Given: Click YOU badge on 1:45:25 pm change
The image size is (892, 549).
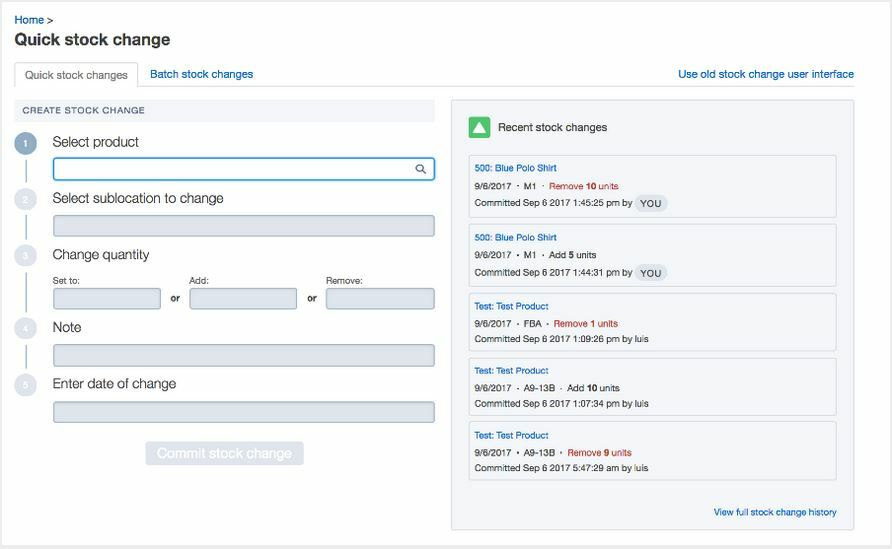Looking at the screenshot, I should (x=651, y=204).
